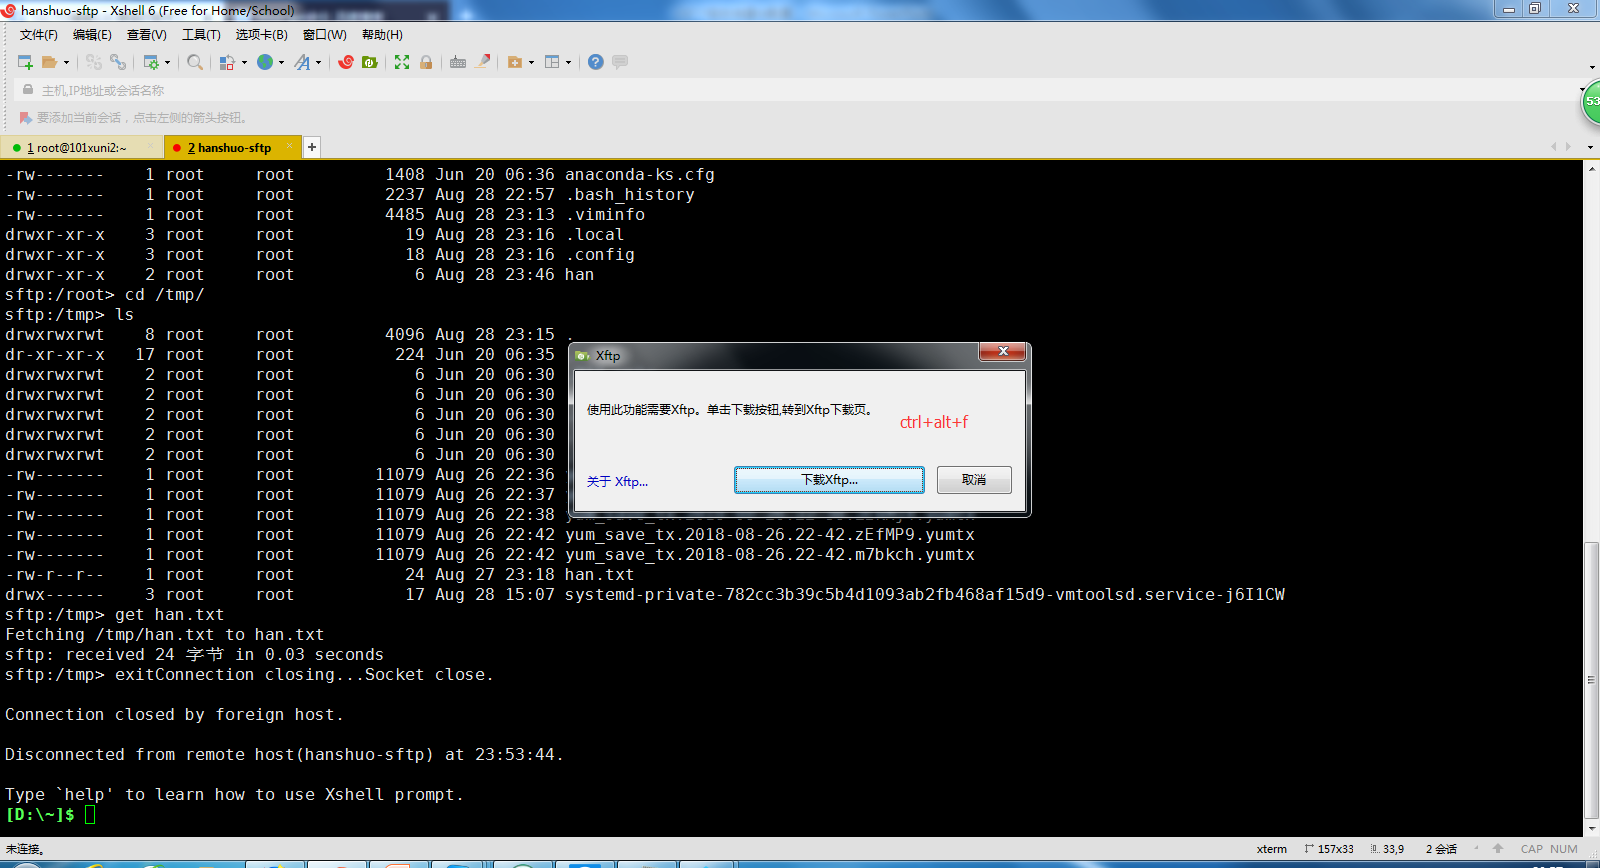Open the 帮助(H) menu

[x=382, y=35]
